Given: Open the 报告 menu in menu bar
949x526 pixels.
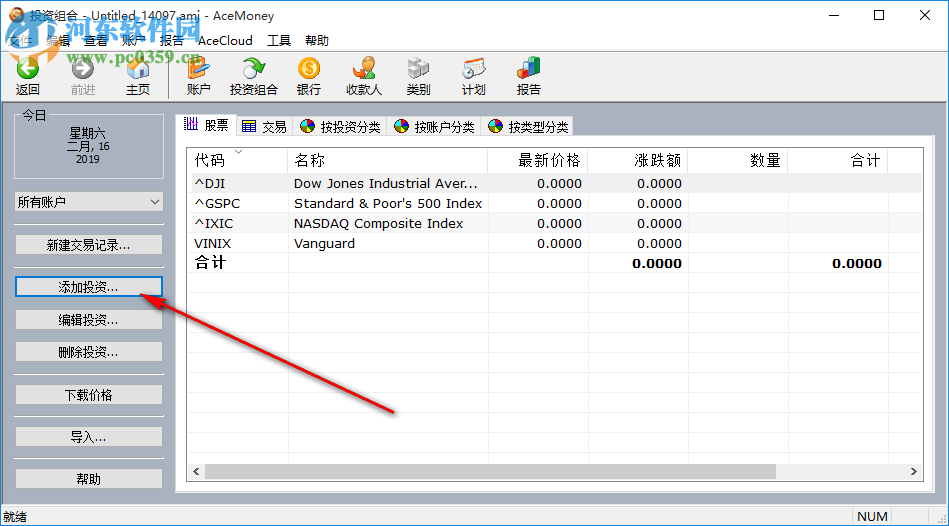Looking at the screenshot, I should (171, 41).
